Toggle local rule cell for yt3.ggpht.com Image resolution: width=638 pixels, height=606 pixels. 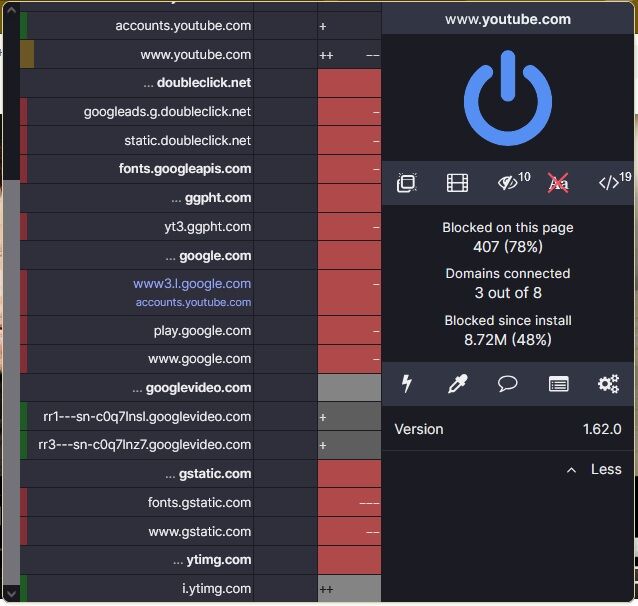pos(349,226)
